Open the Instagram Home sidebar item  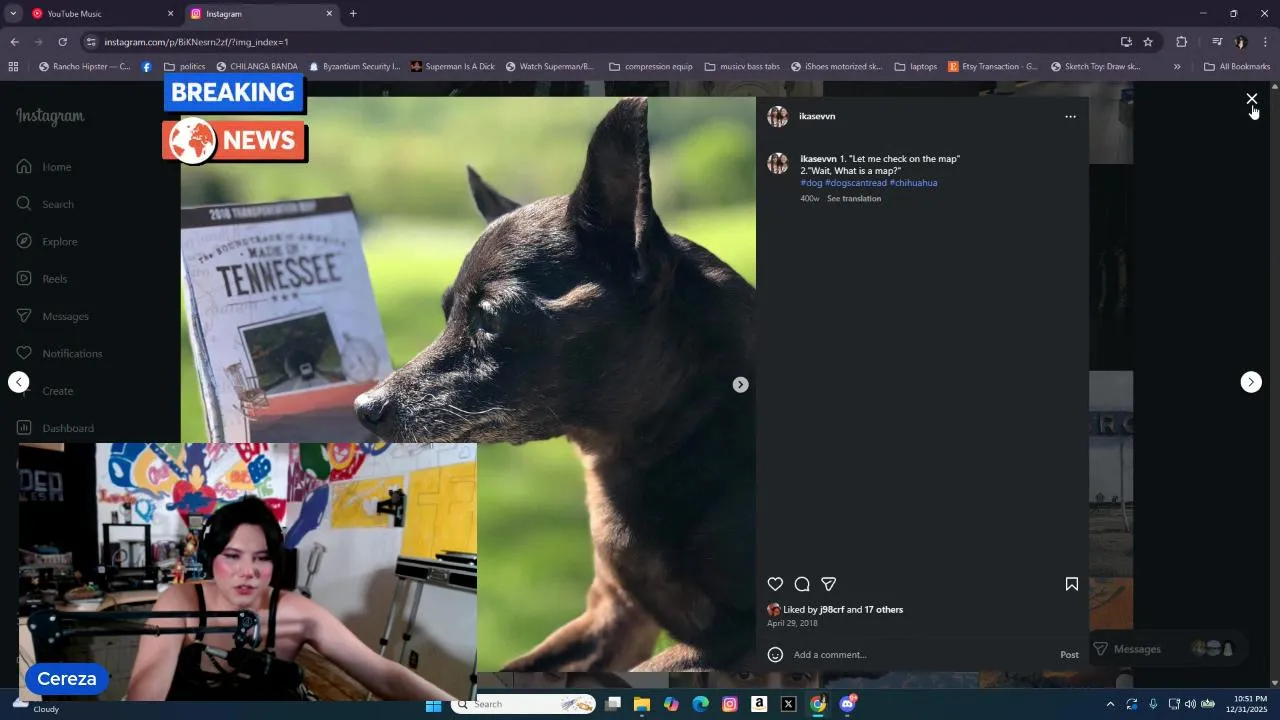click(x=44, y=167)
